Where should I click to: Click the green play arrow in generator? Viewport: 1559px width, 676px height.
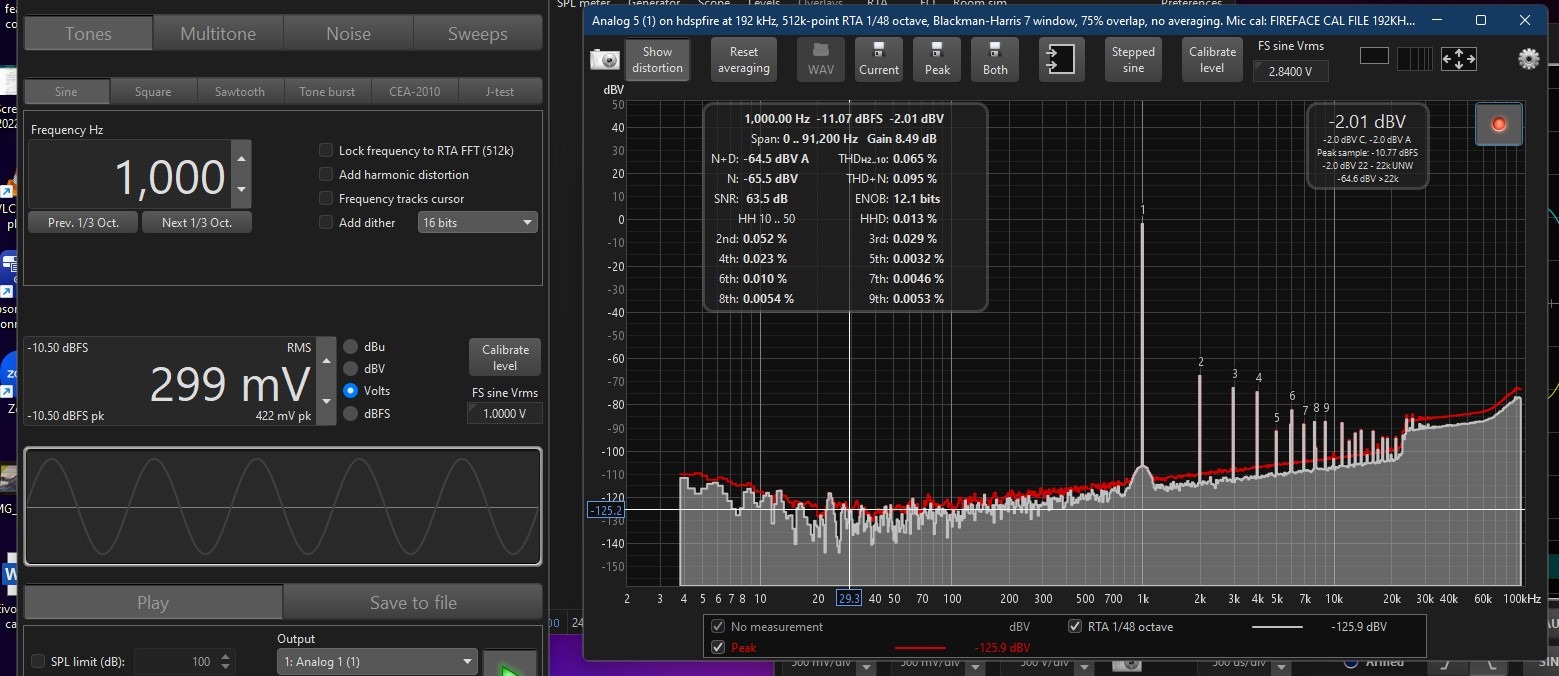point(511,664)
